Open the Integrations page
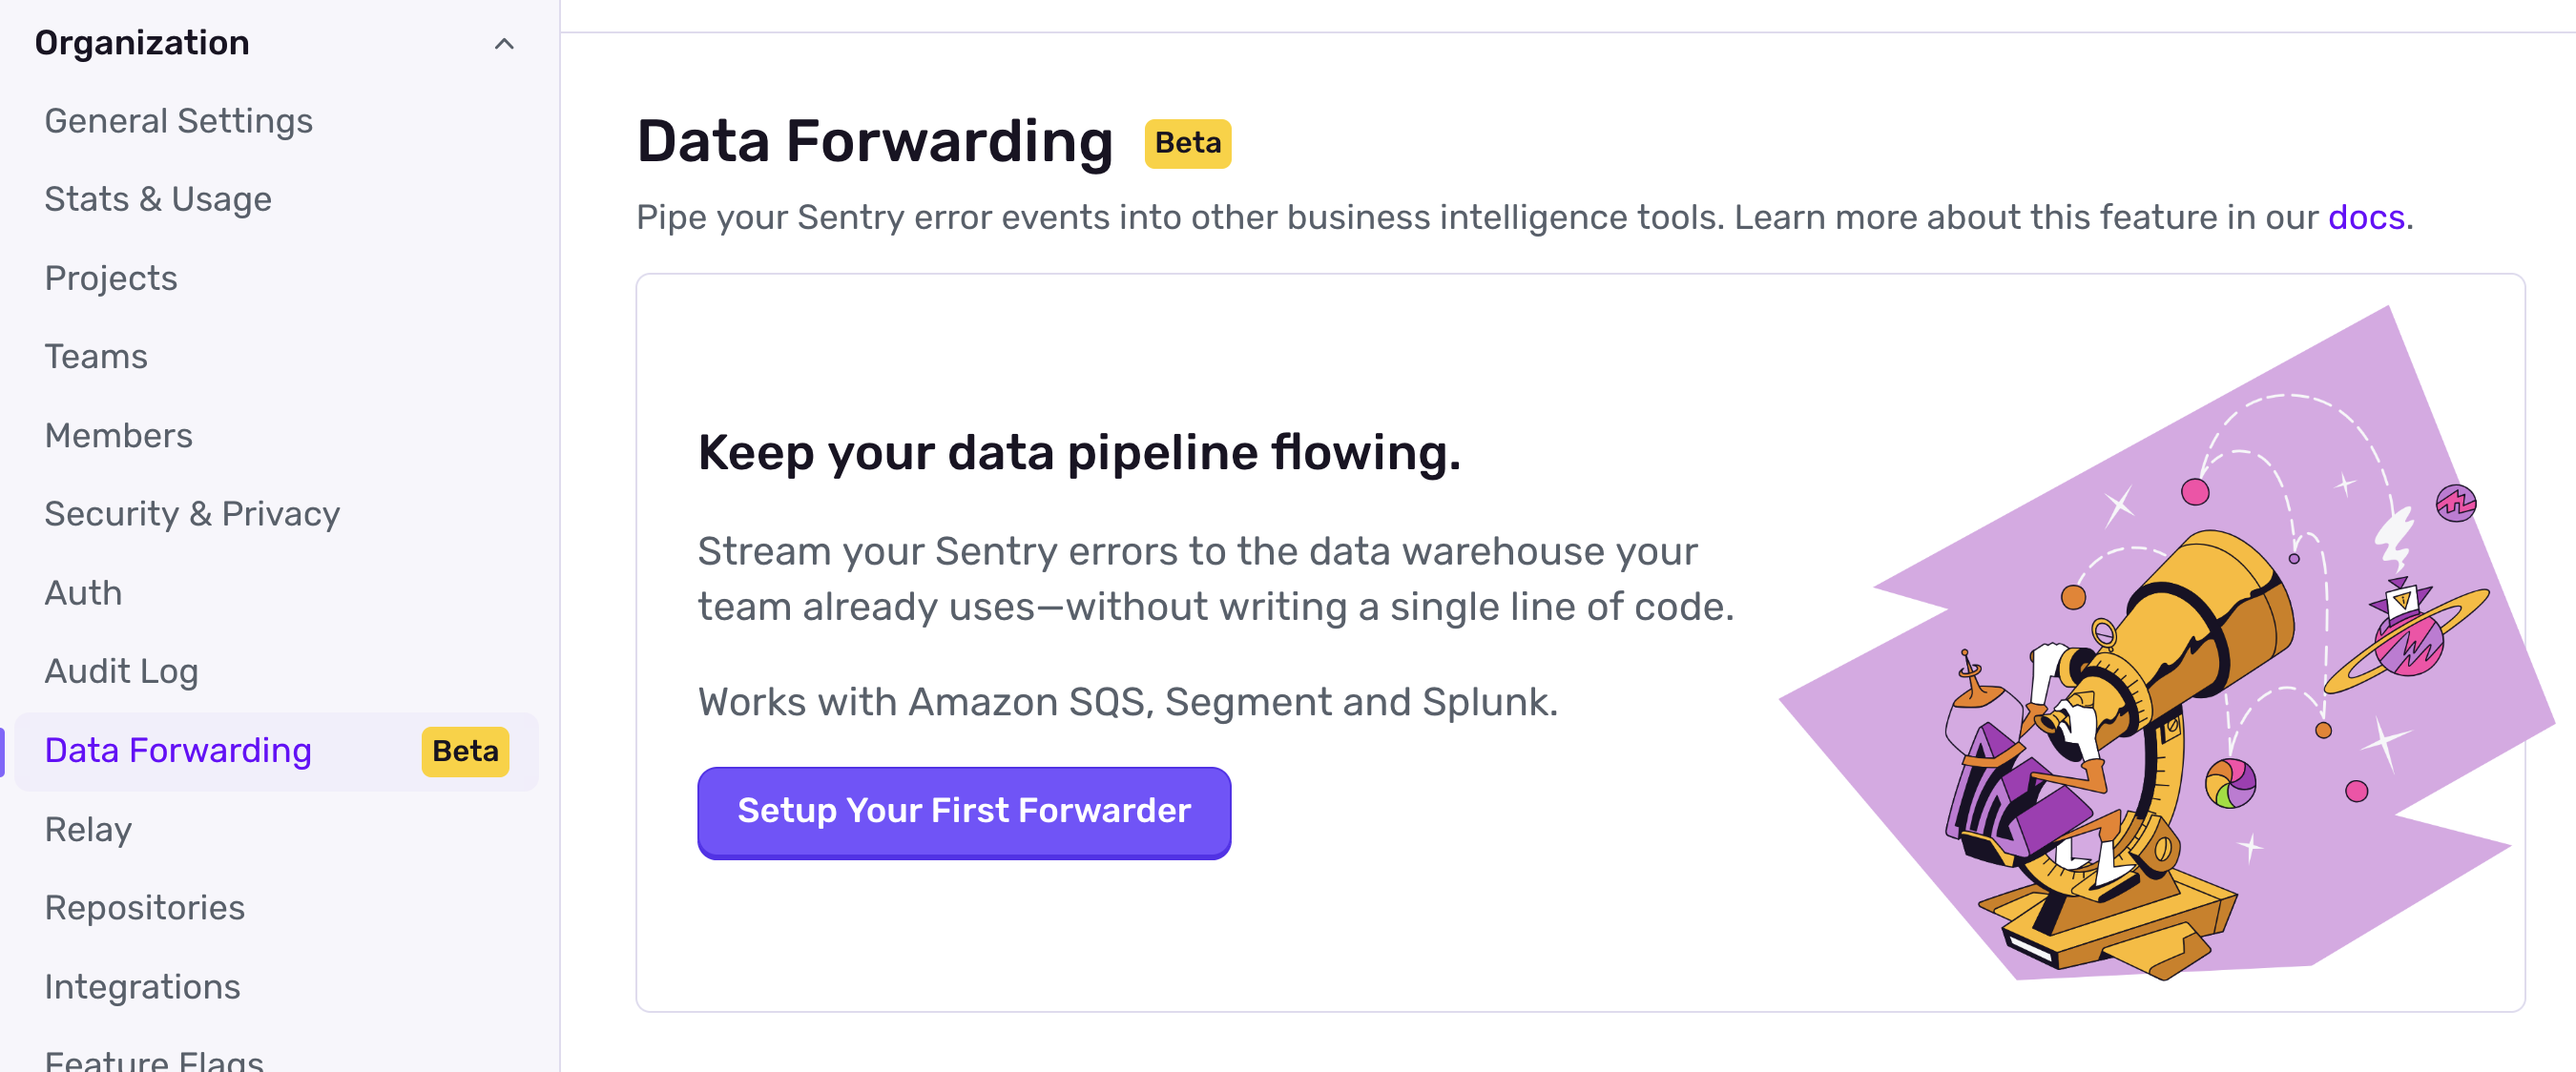This screenshot has height=1072, width=2576. click(142, 986)
